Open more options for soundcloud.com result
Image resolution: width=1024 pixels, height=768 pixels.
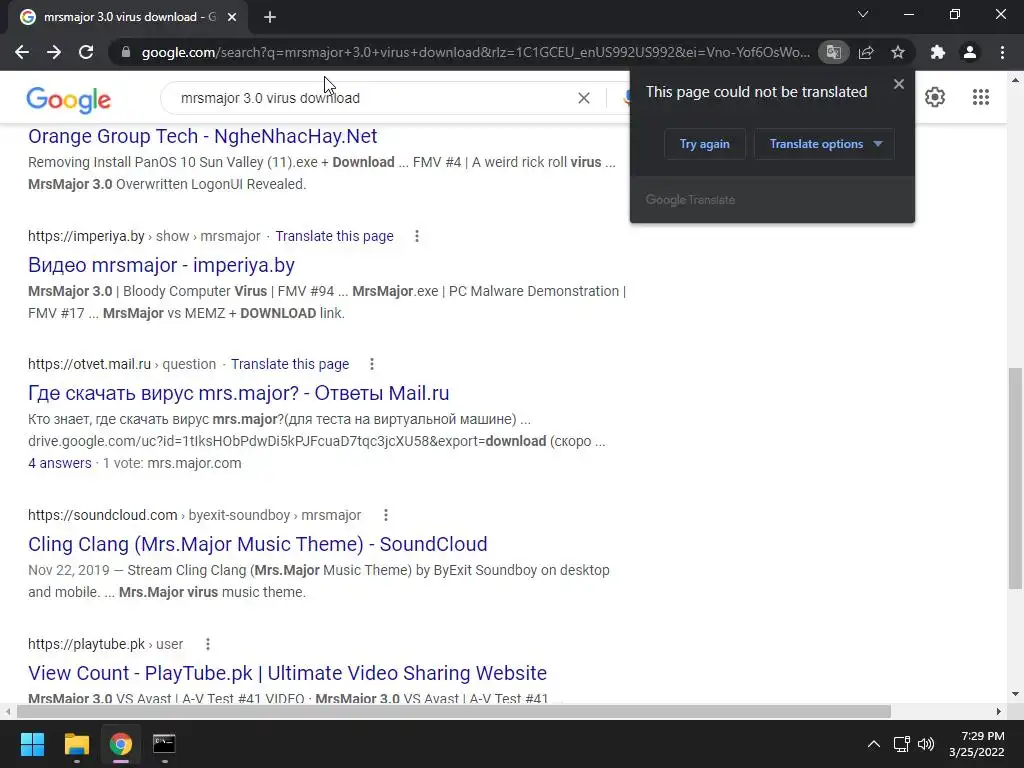point(386,515)
